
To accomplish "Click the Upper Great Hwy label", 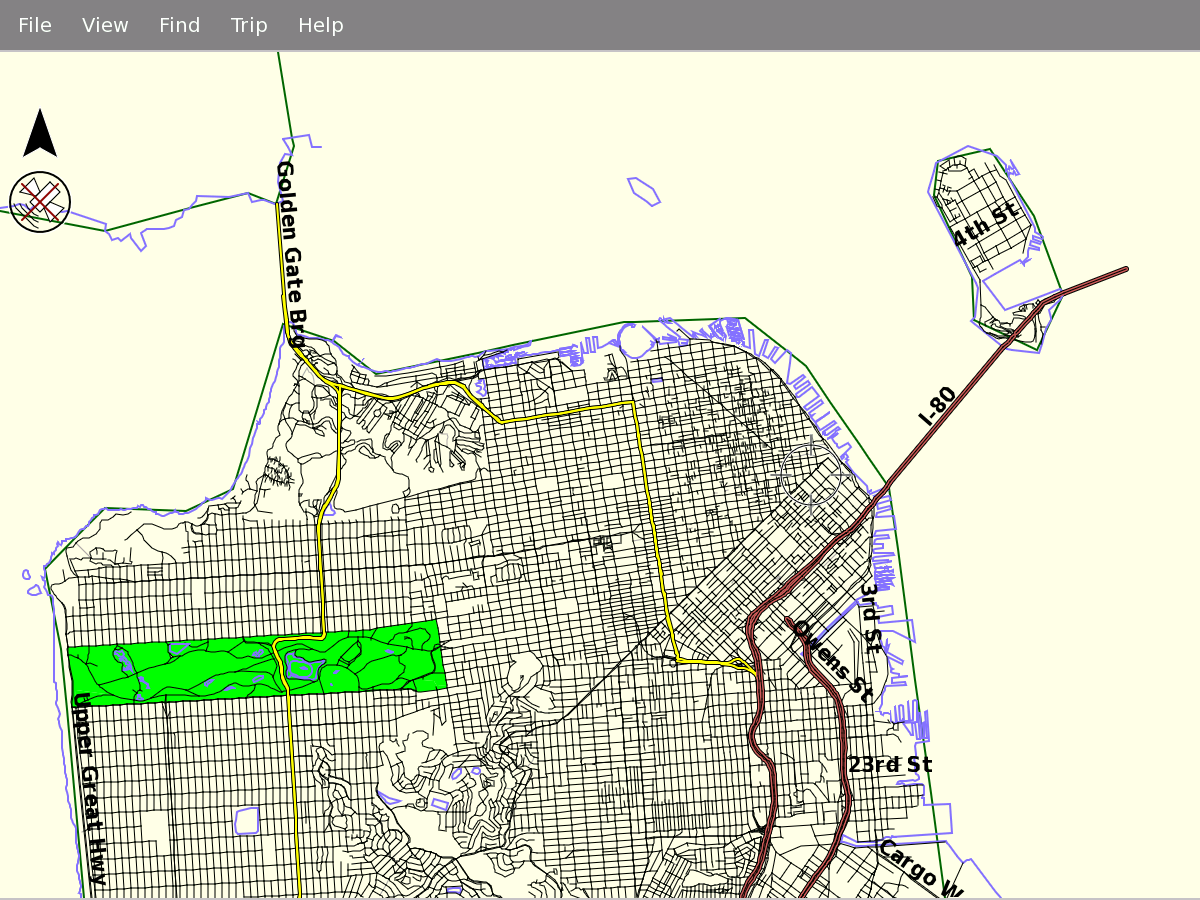I will (90, 788).
